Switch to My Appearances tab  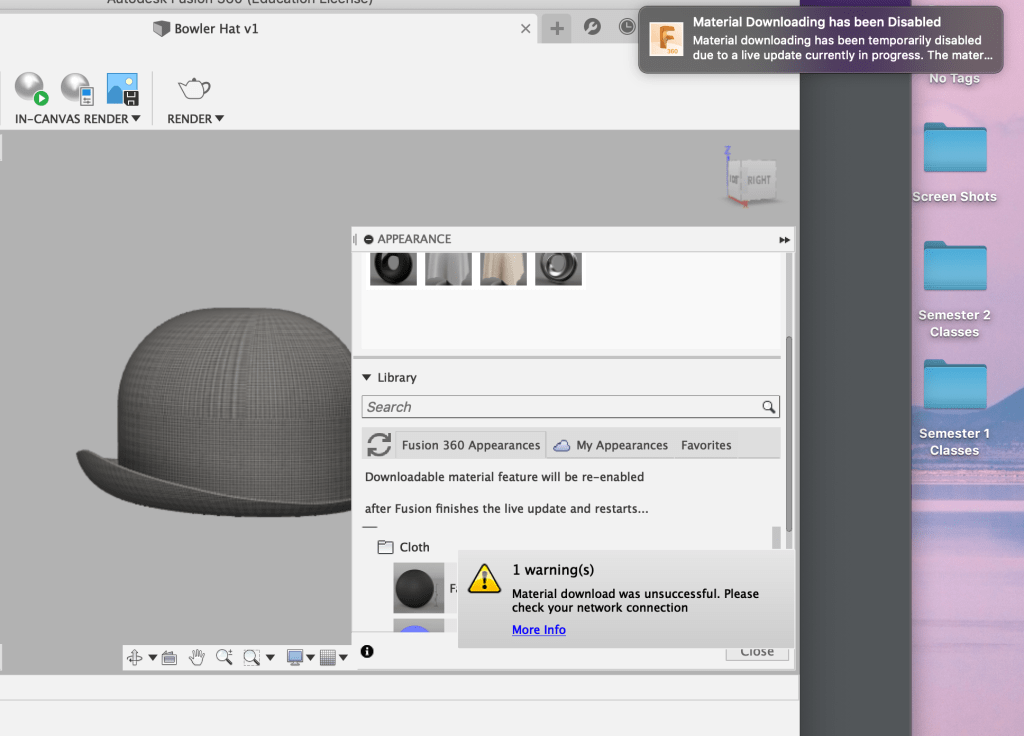click(x=621, y=445)
